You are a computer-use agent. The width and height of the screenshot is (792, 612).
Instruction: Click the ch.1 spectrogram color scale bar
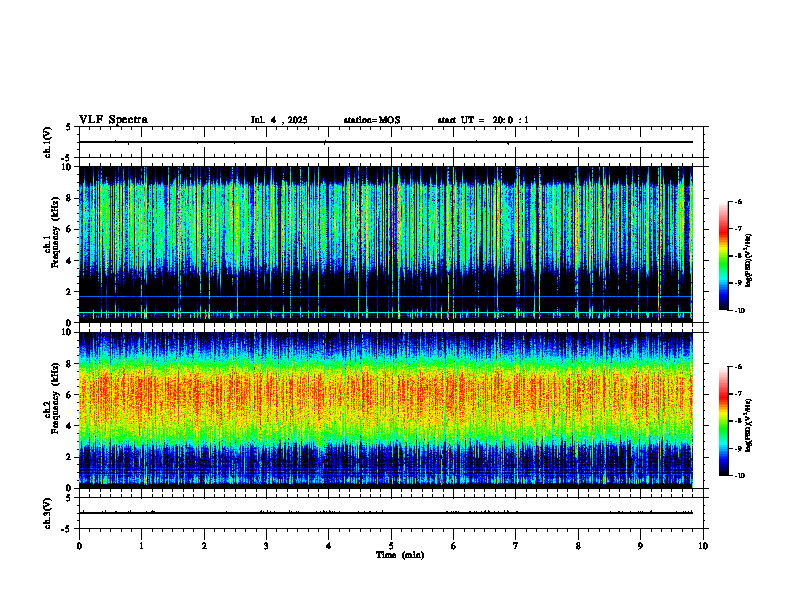pos(724,256)
